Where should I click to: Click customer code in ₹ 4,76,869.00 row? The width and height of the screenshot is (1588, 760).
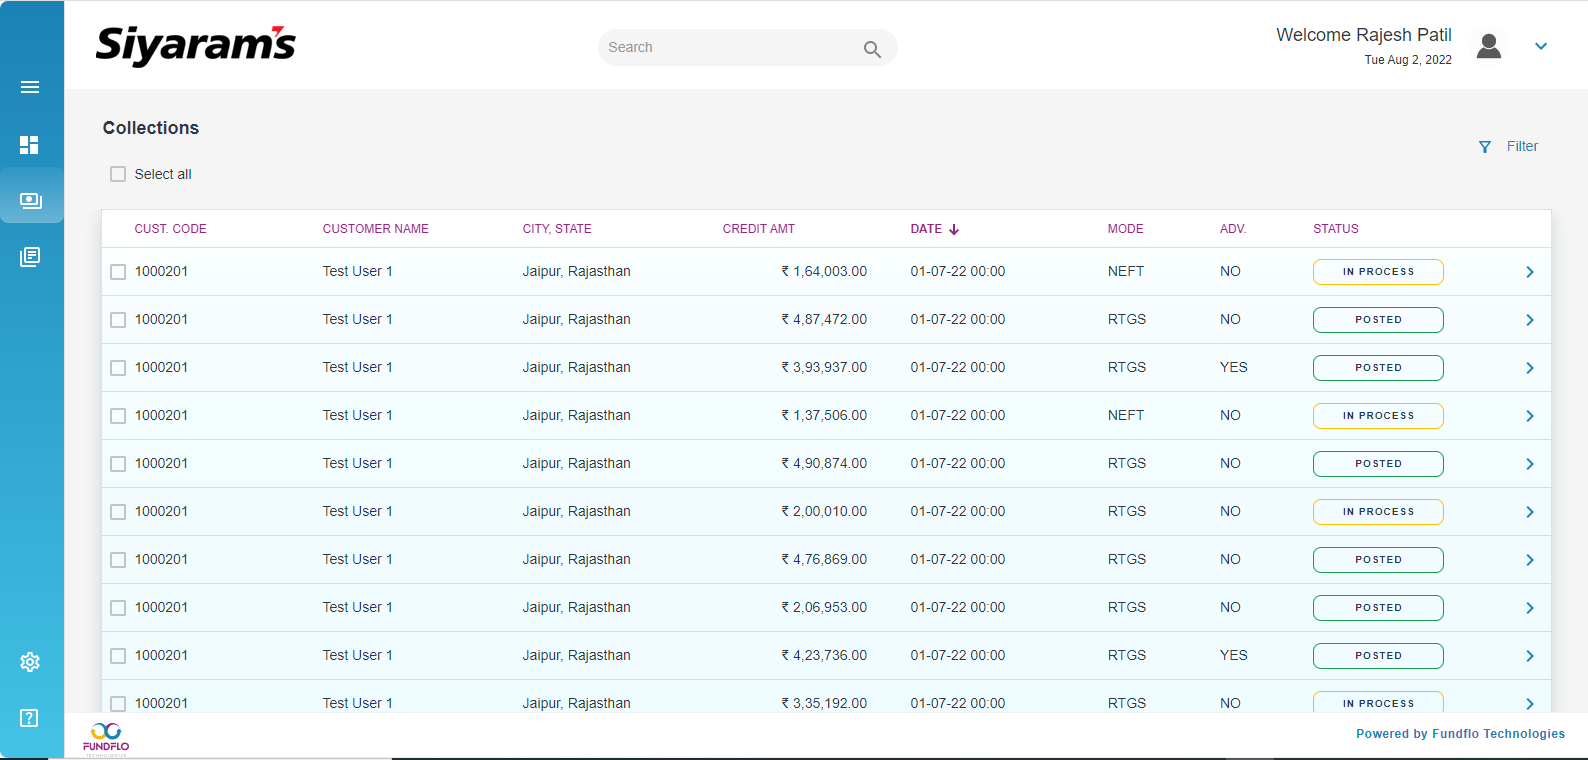click(161, 560)
